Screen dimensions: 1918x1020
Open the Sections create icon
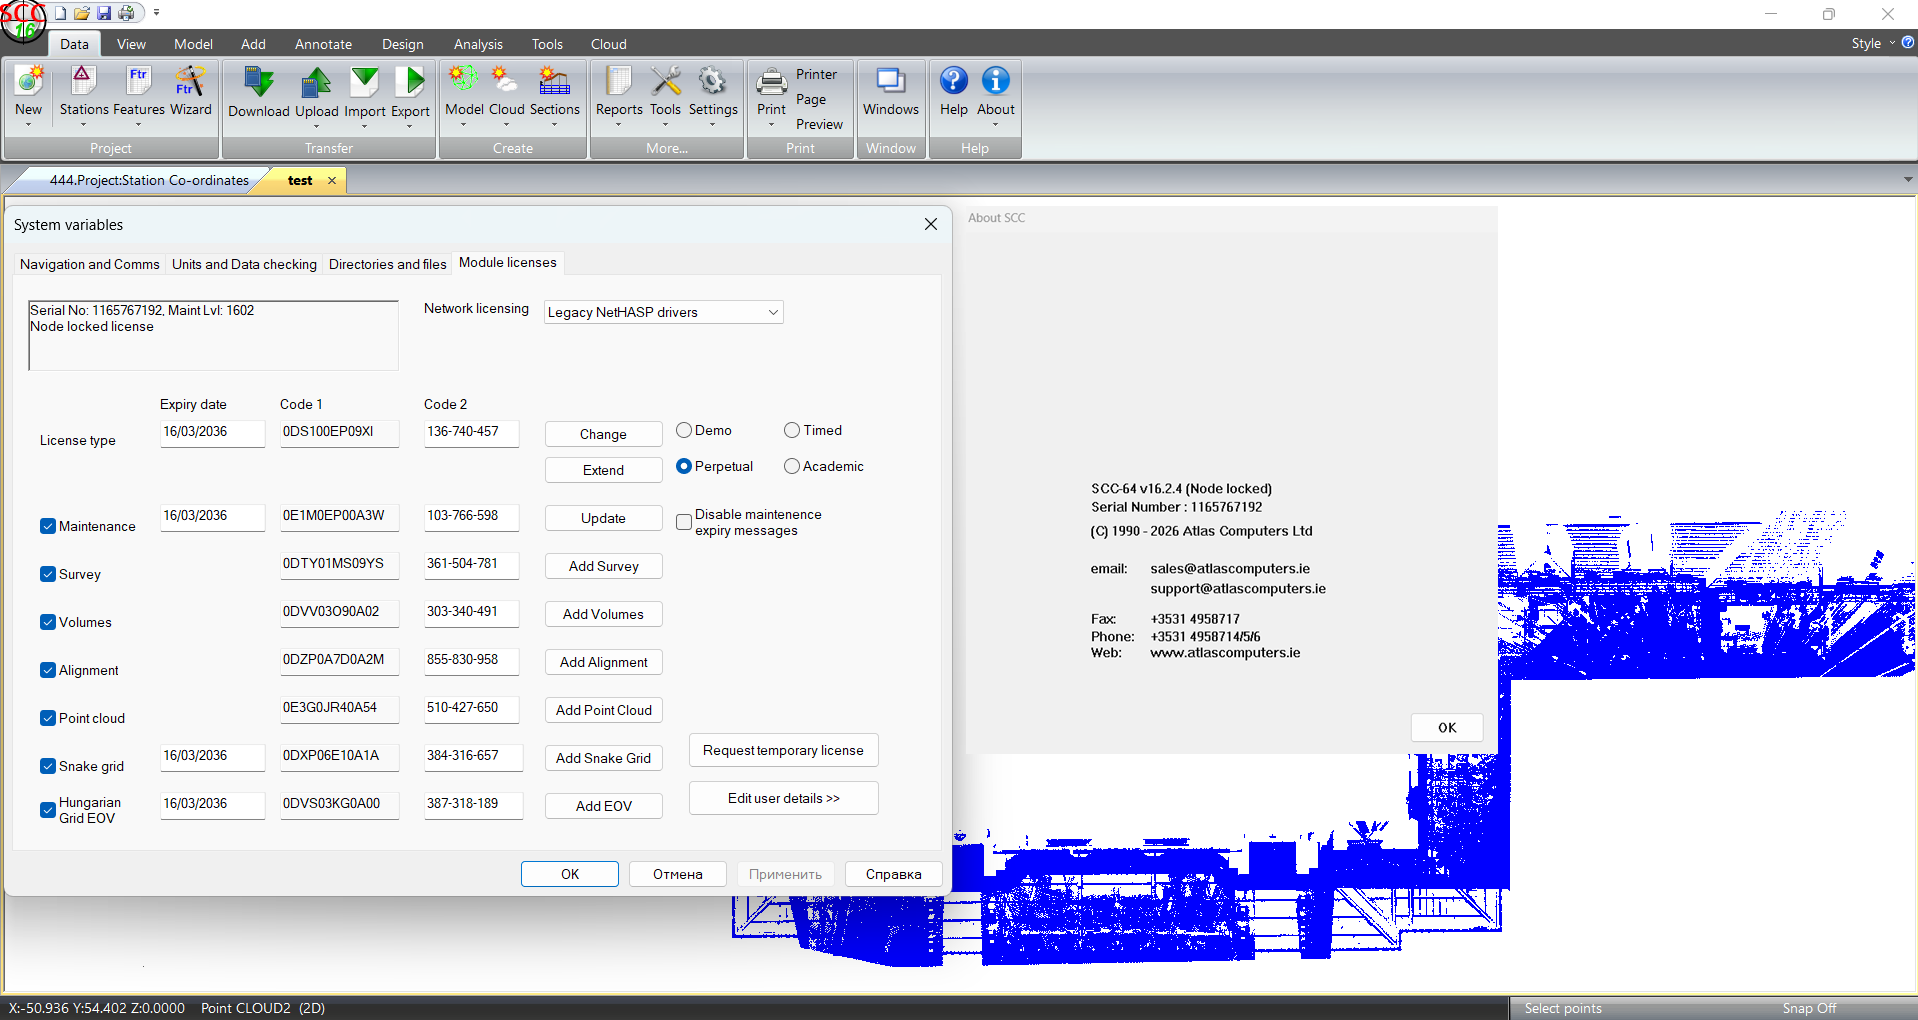[x=554, y=81]
